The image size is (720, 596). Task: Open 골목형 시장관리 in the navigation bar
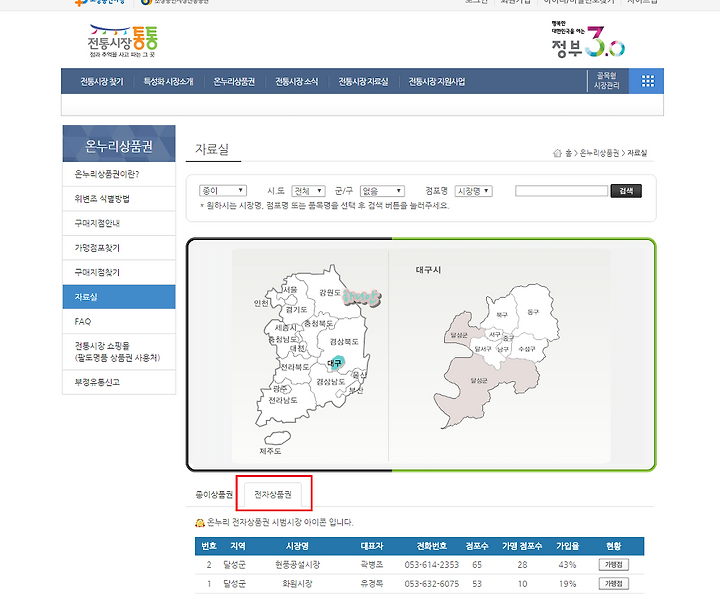607,80
